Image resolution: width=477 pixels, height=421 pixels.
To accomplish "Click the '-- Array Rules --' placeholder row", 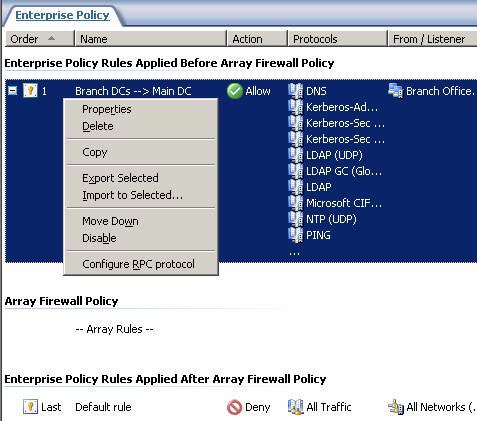I will click(x=114, y=329).
